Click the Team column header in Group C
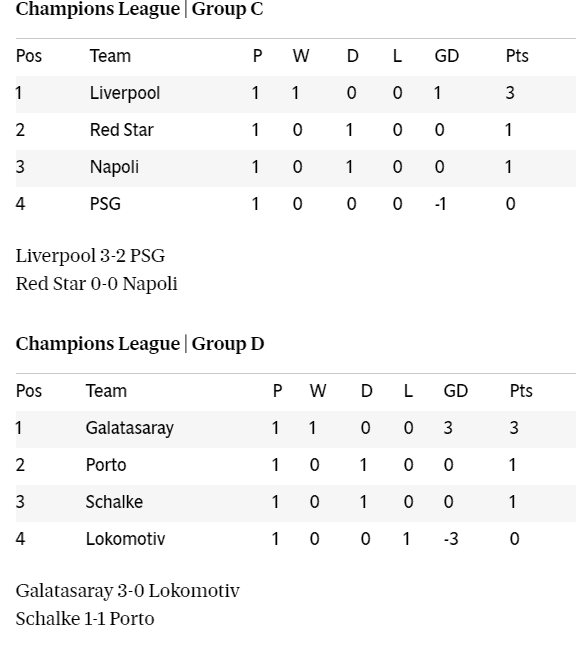586x658 pixels. [110, 56]
